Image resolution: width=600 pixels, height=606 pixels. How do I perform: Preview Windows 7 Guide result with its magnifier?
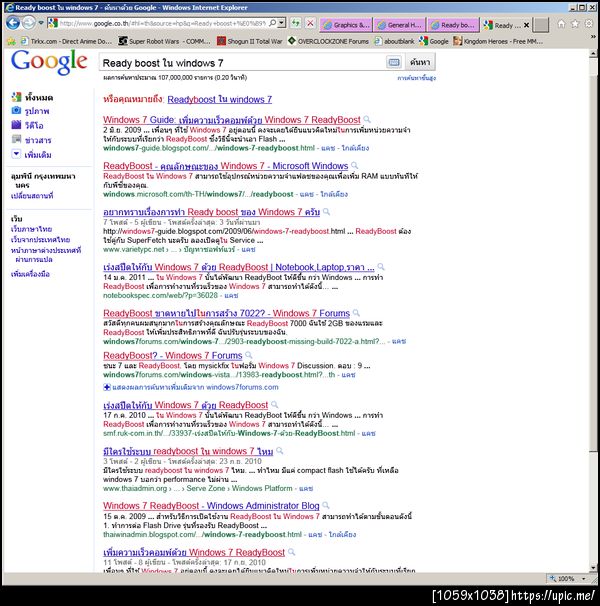367,119
